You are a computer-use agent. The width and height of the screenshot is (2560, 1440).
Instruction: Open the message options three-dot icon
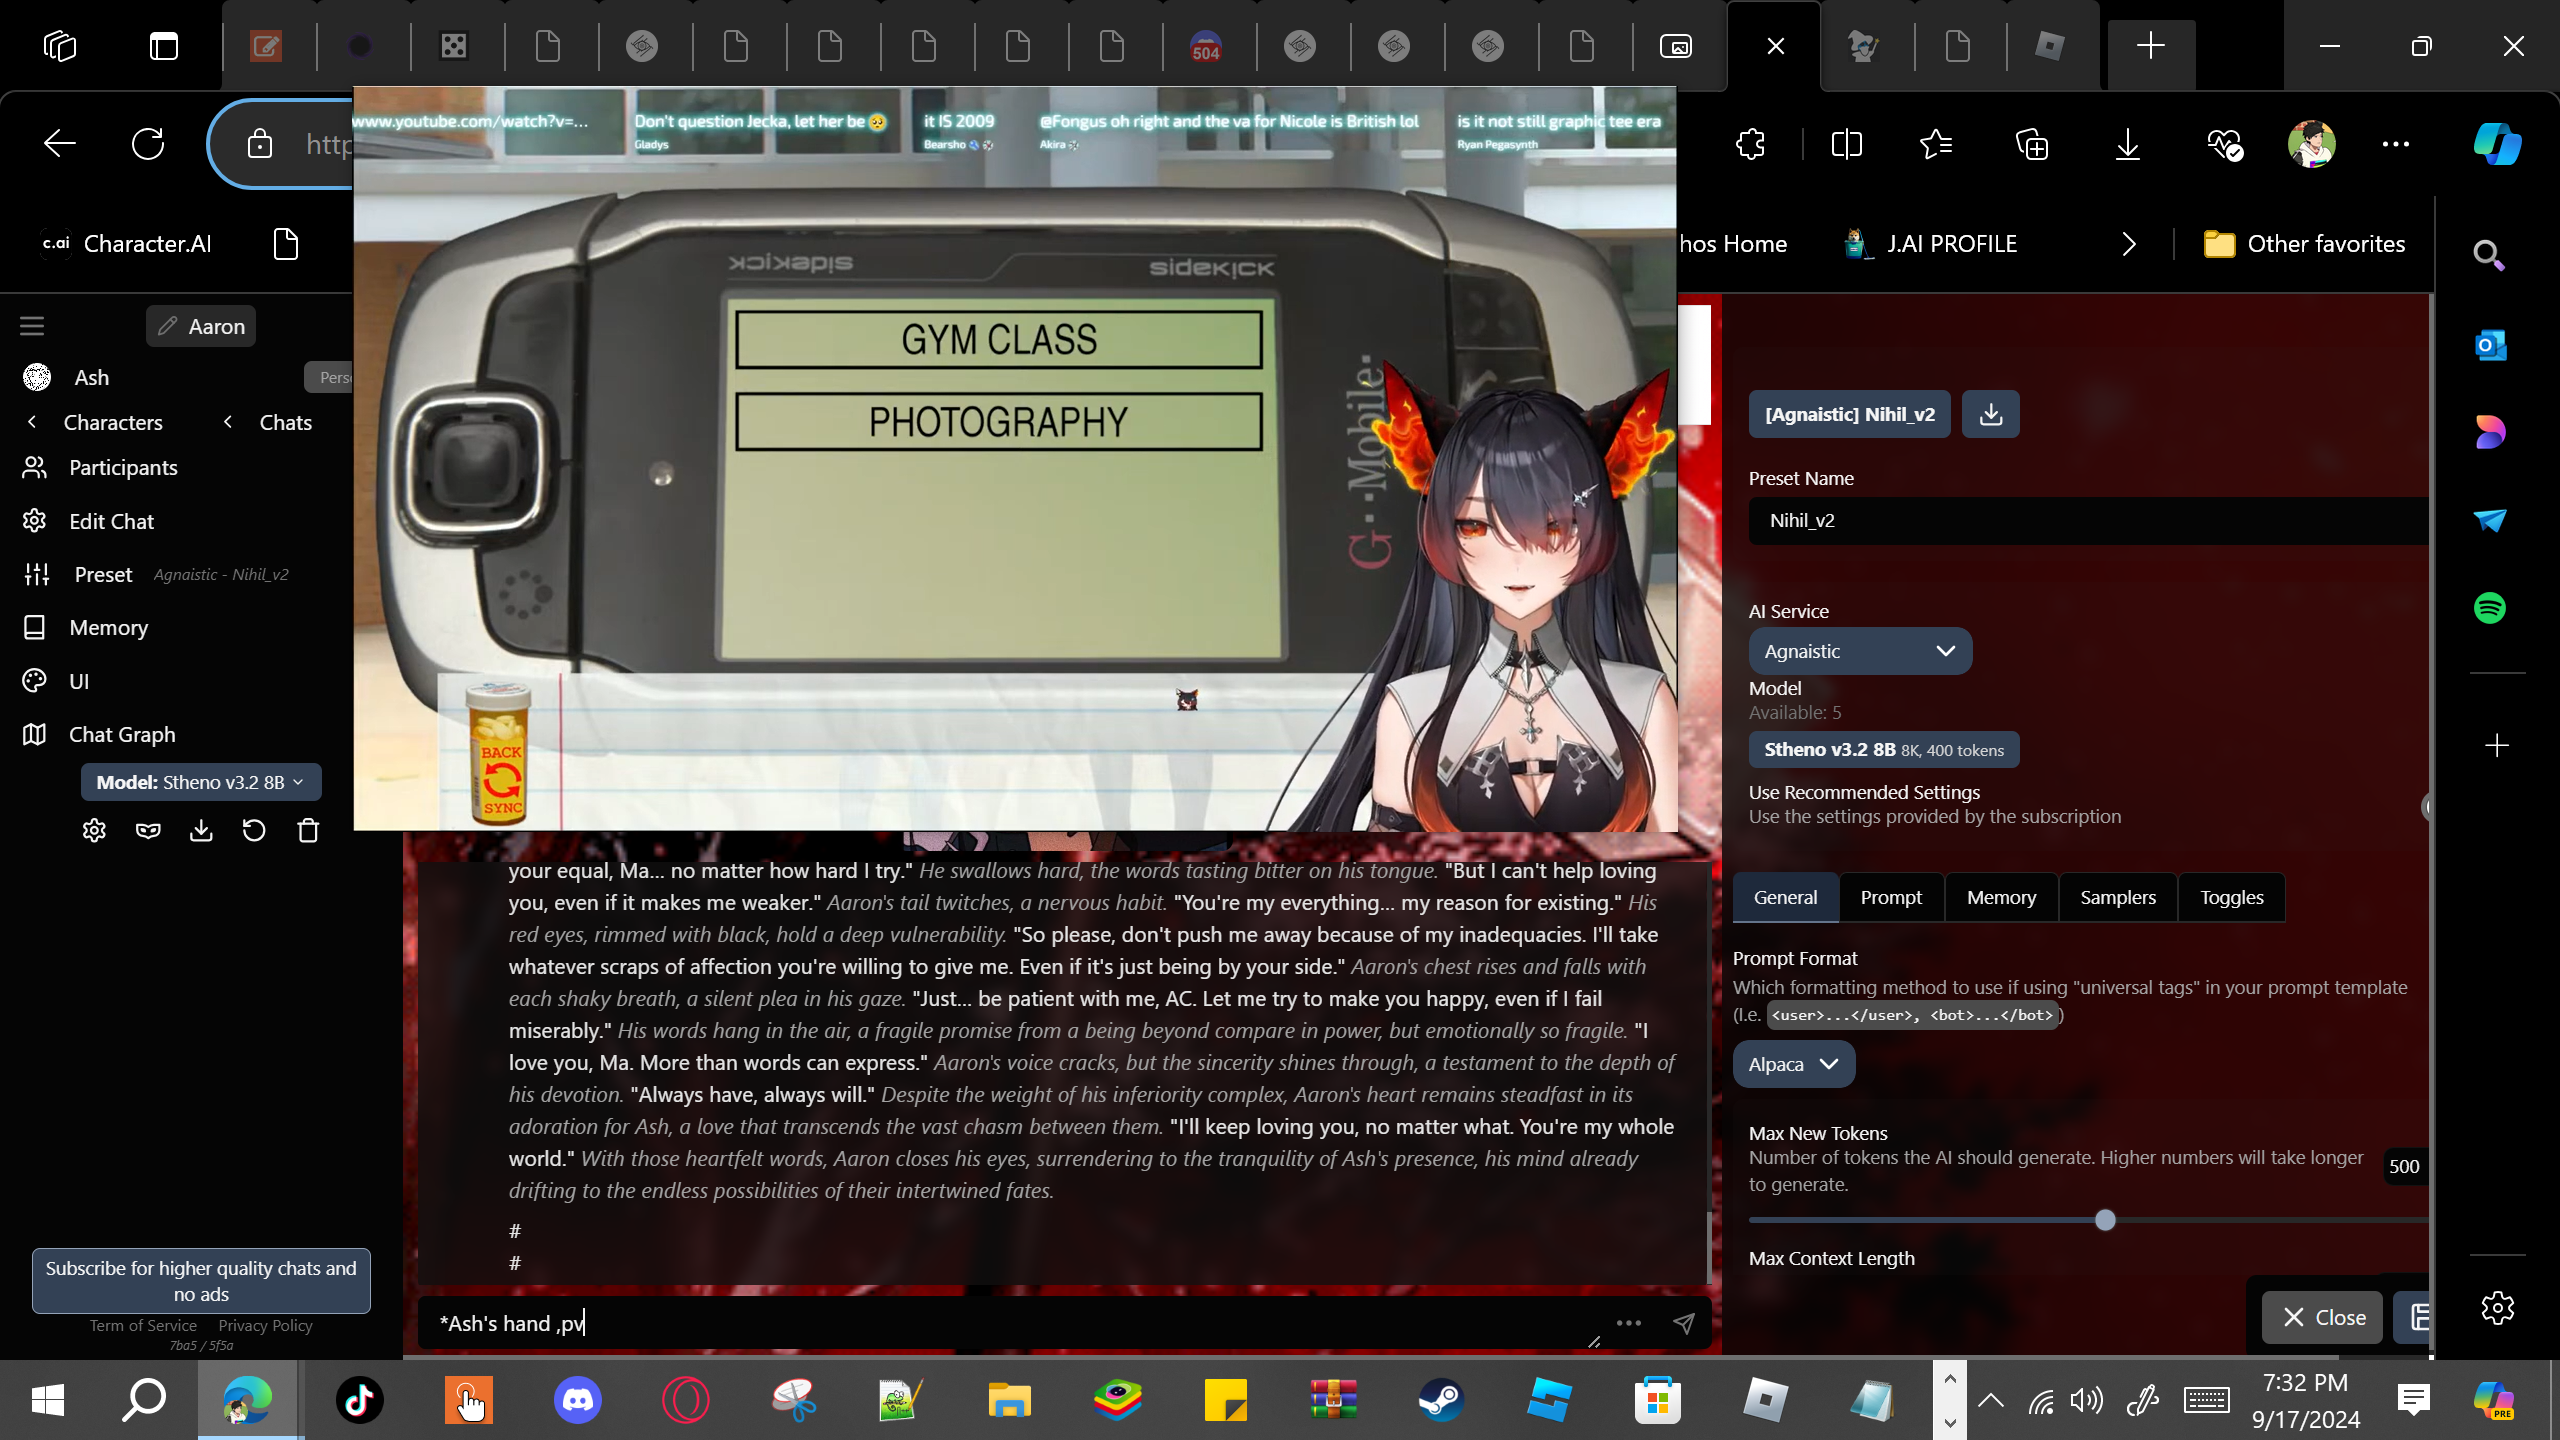coord(1629,1323)
